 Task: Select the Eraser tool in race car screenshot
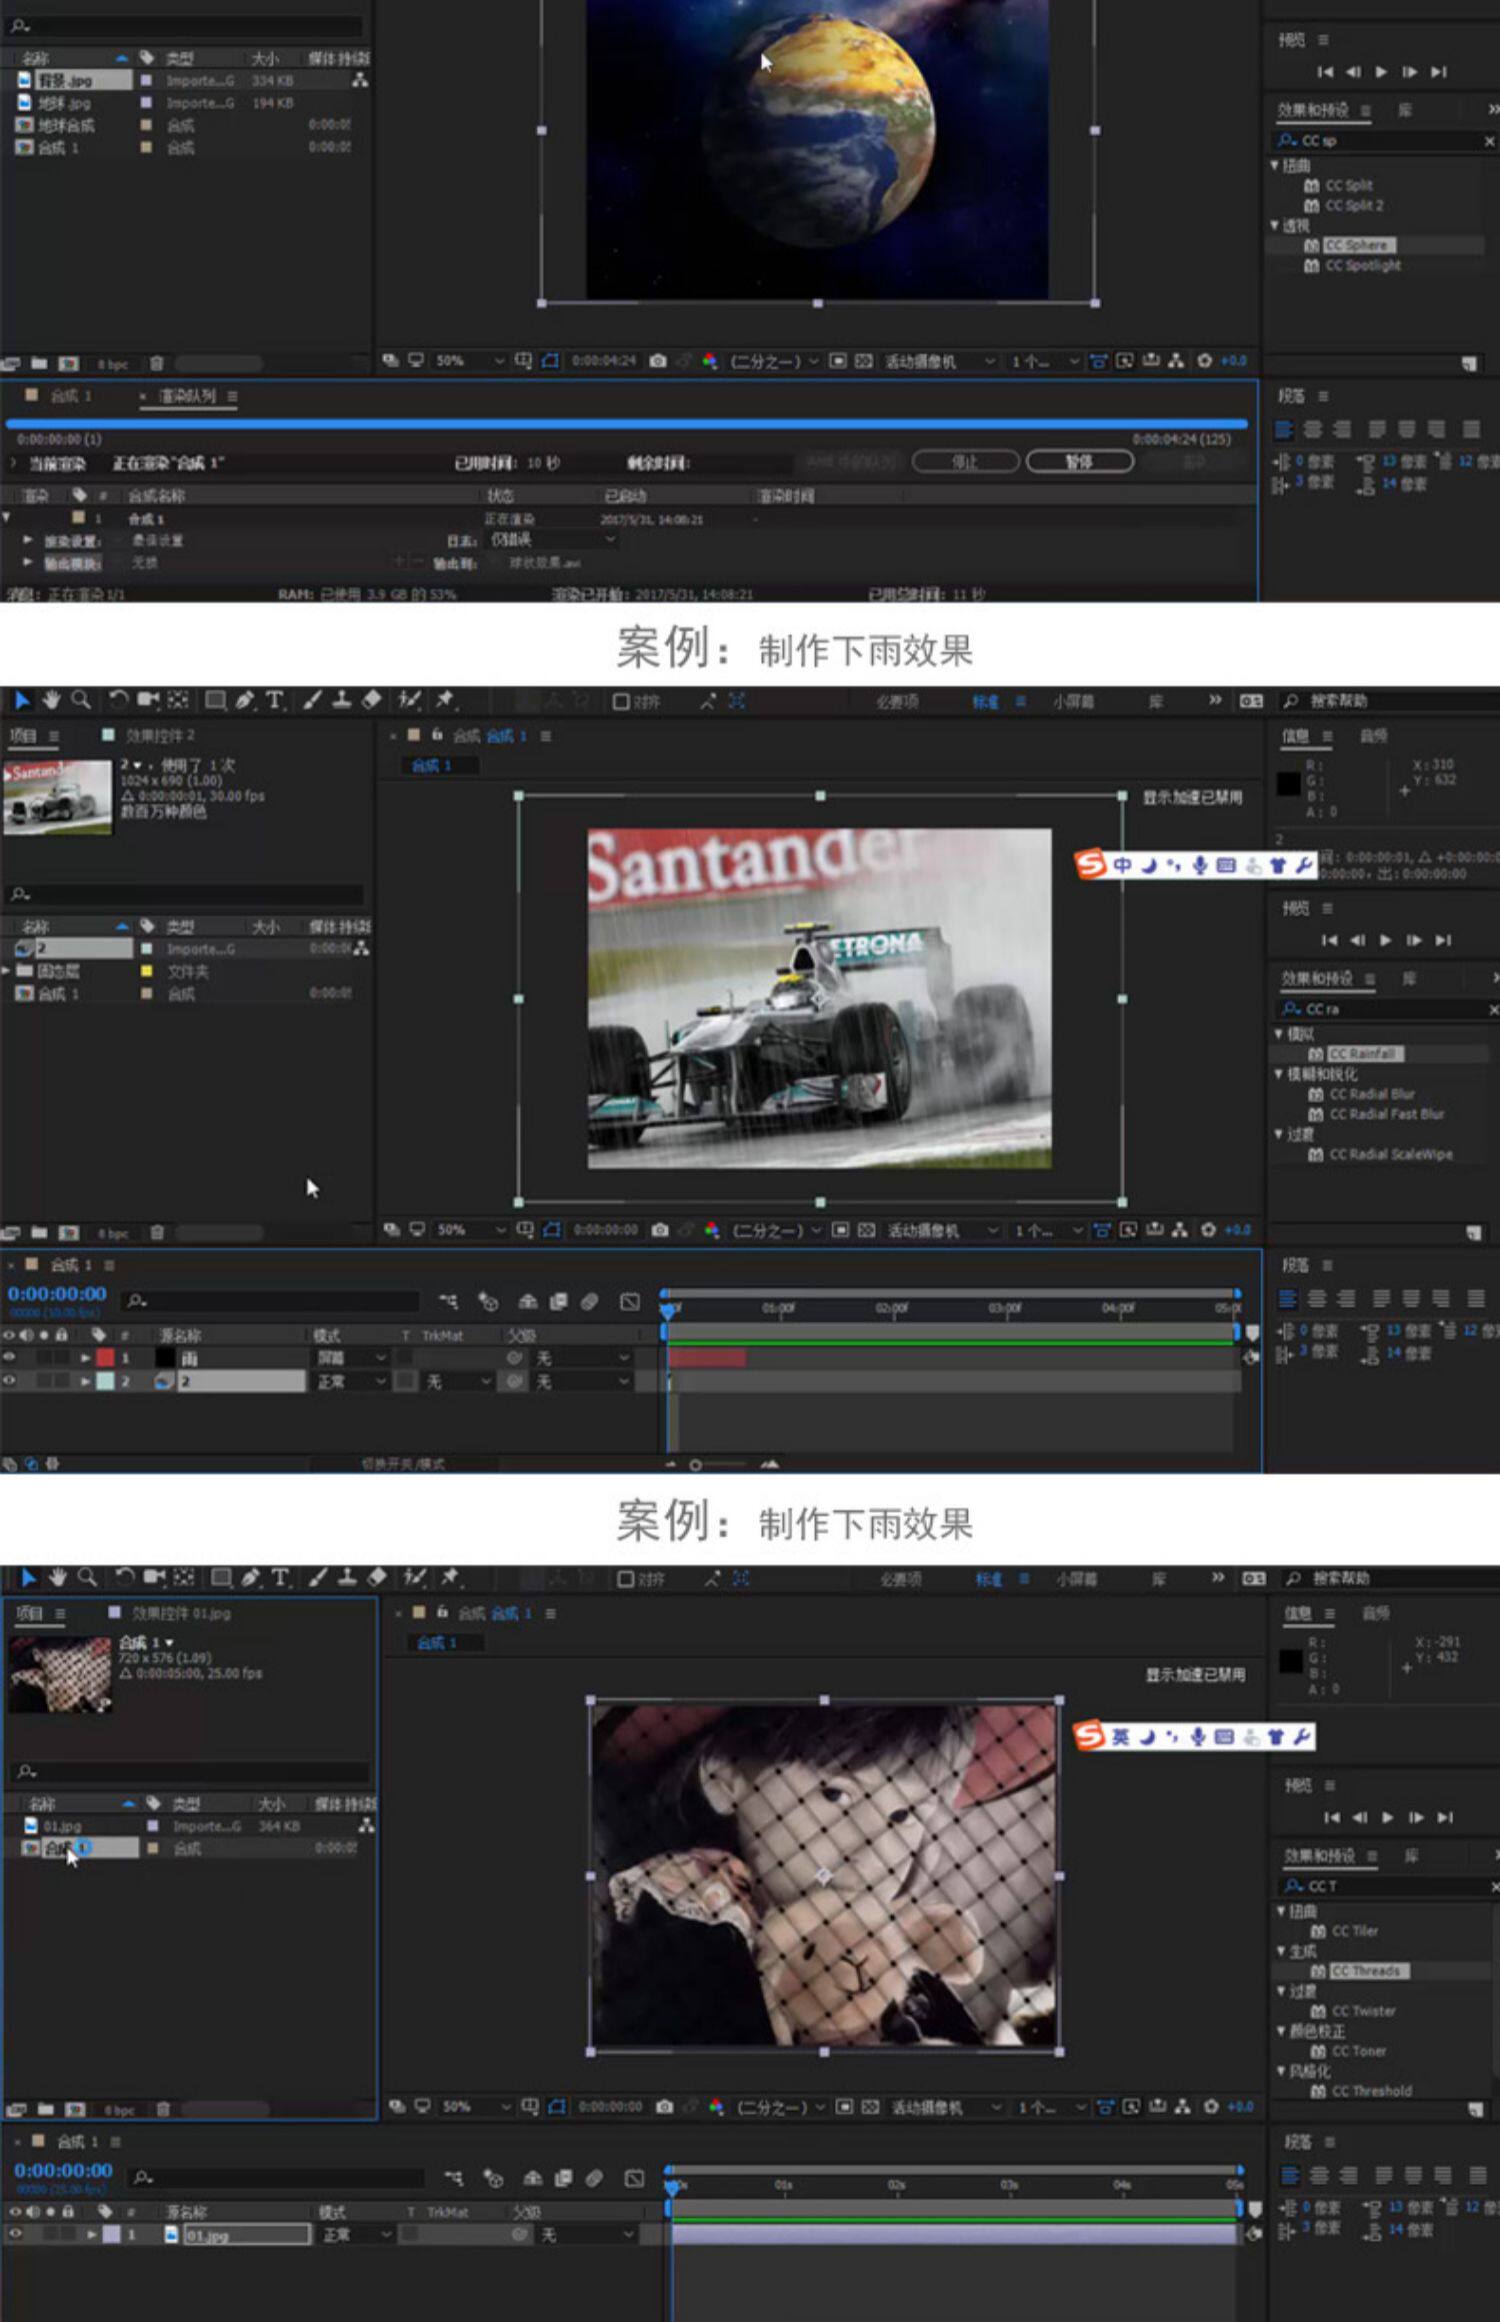(371, 700)
